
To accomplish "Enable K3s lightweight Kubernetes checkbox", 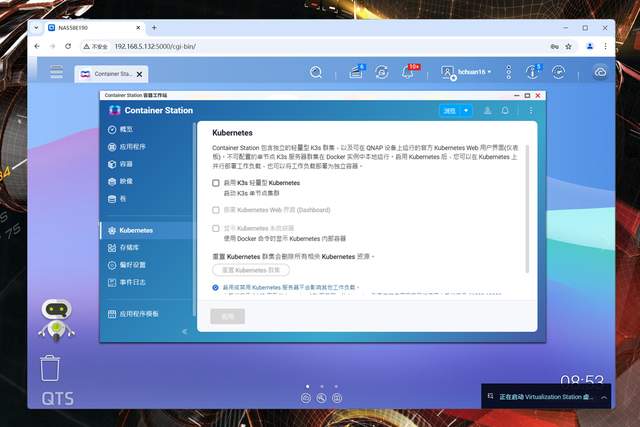I will (x=216, y=183).
